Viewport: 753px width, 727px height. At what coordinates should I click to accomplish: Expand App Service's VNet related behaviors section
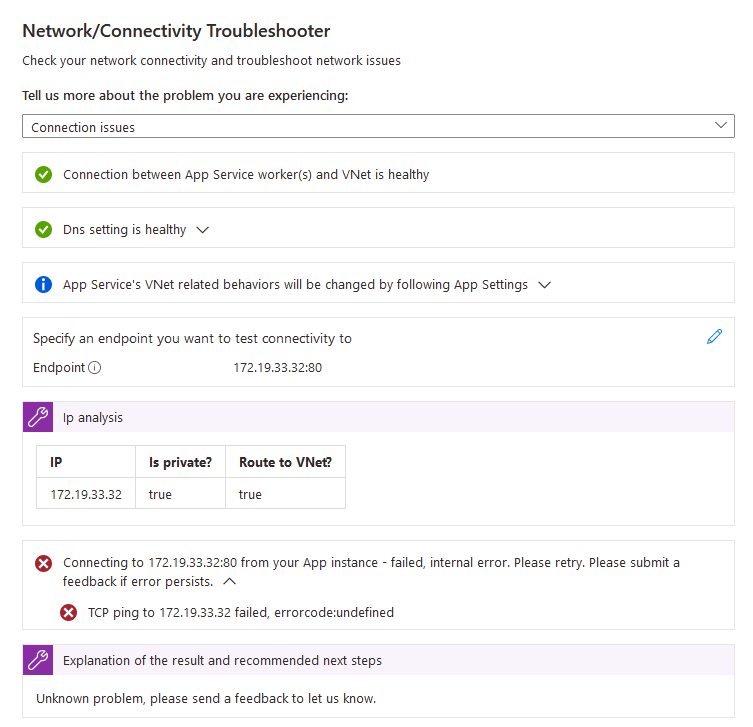point(544,285)
